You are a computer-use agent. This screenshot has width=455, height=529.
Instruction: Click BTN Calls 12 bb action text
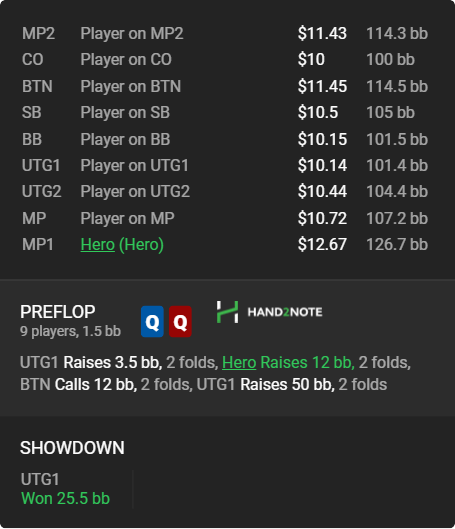coord(78,385)
